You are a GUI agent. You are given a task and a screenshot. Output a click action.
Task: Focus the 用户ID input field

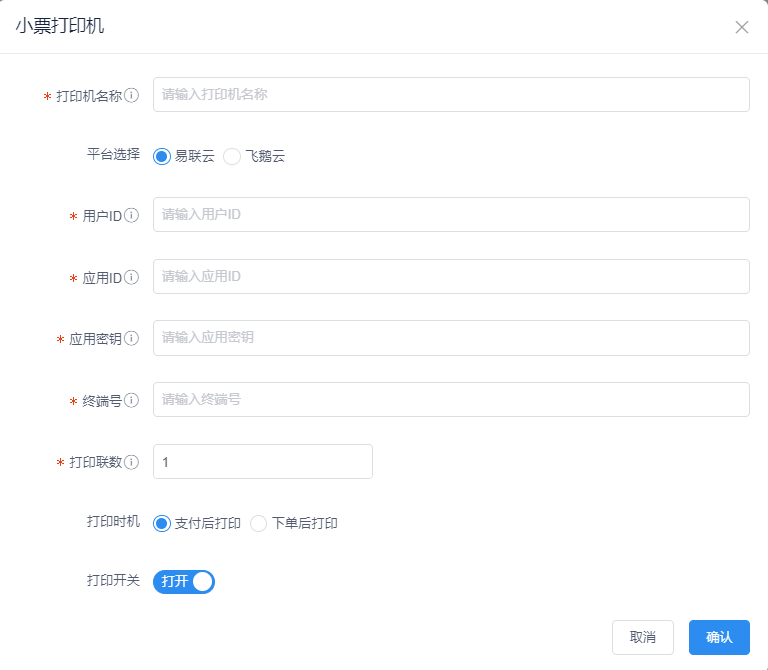pyautogui.click(x=451, y=215)
